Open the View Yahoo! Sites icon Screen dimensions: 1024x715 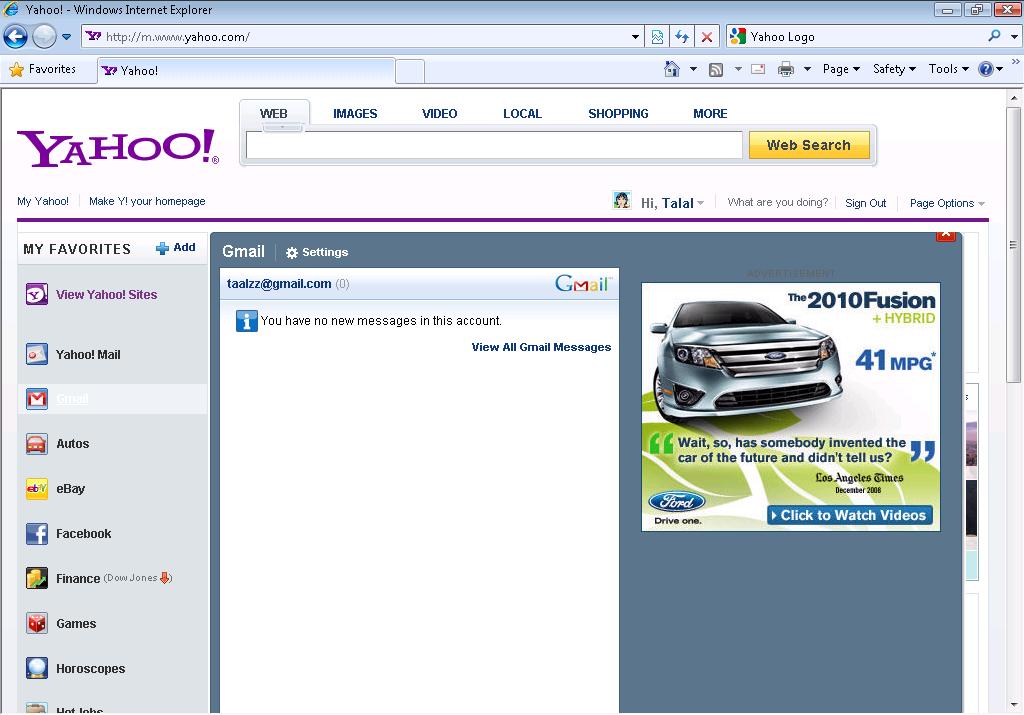pyautogui.click(x=37, y=294)
